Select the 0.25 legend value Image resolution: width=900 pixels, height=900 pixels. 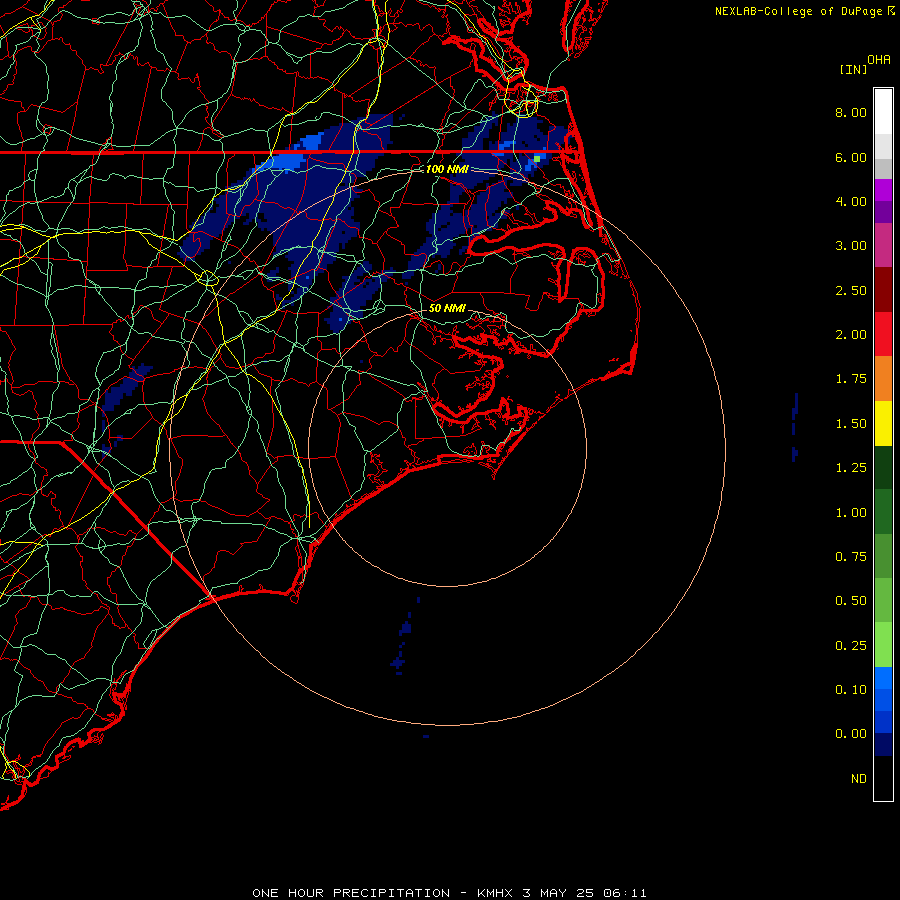tap(851, 646)
